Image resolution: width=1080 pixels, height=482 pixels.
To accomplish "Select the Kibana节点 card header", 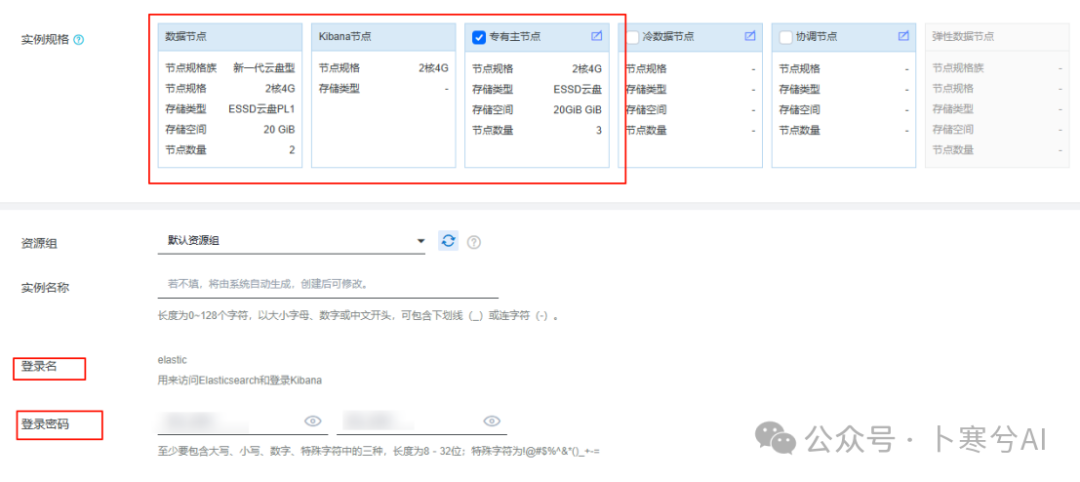I will [x=384, y=36].
